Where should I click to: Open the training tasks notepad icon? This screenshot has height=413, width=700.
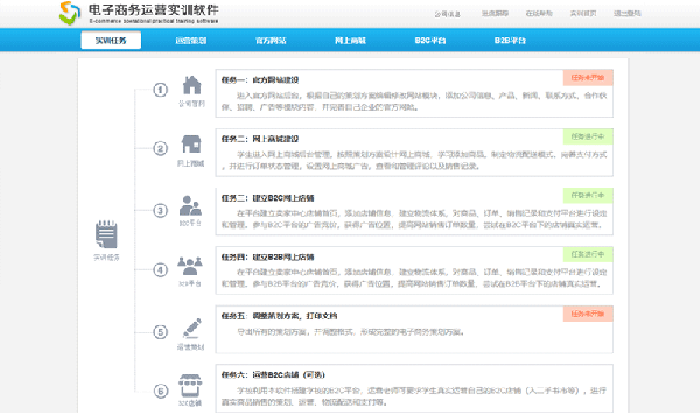coord(106,236)
